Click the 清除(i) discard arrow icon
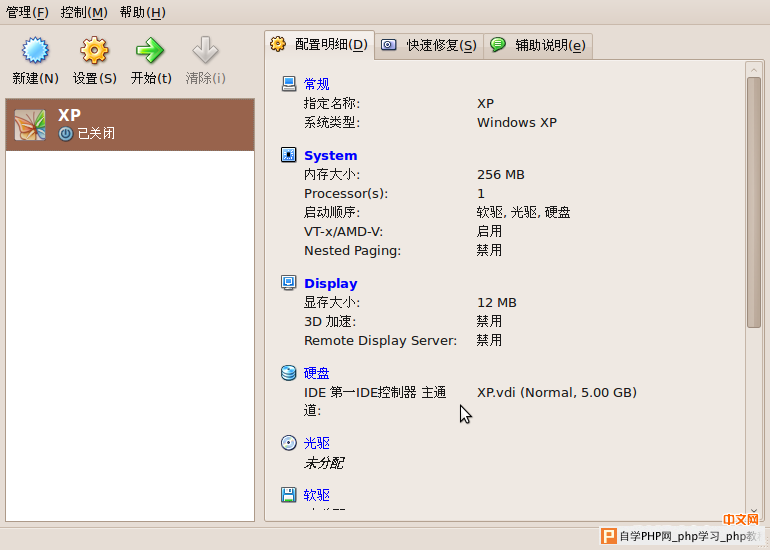Image resolution: width=770 pixels, height=550 pixels. pos(205,50)
